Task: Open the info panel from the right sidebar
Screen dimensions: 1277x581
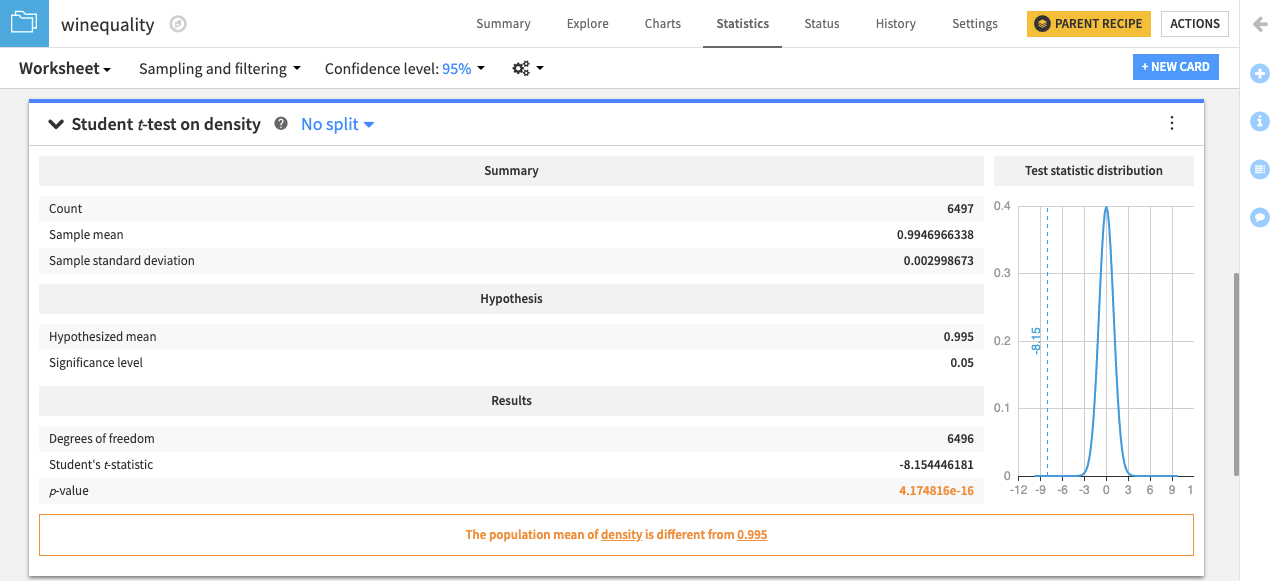Action: 1259,121
